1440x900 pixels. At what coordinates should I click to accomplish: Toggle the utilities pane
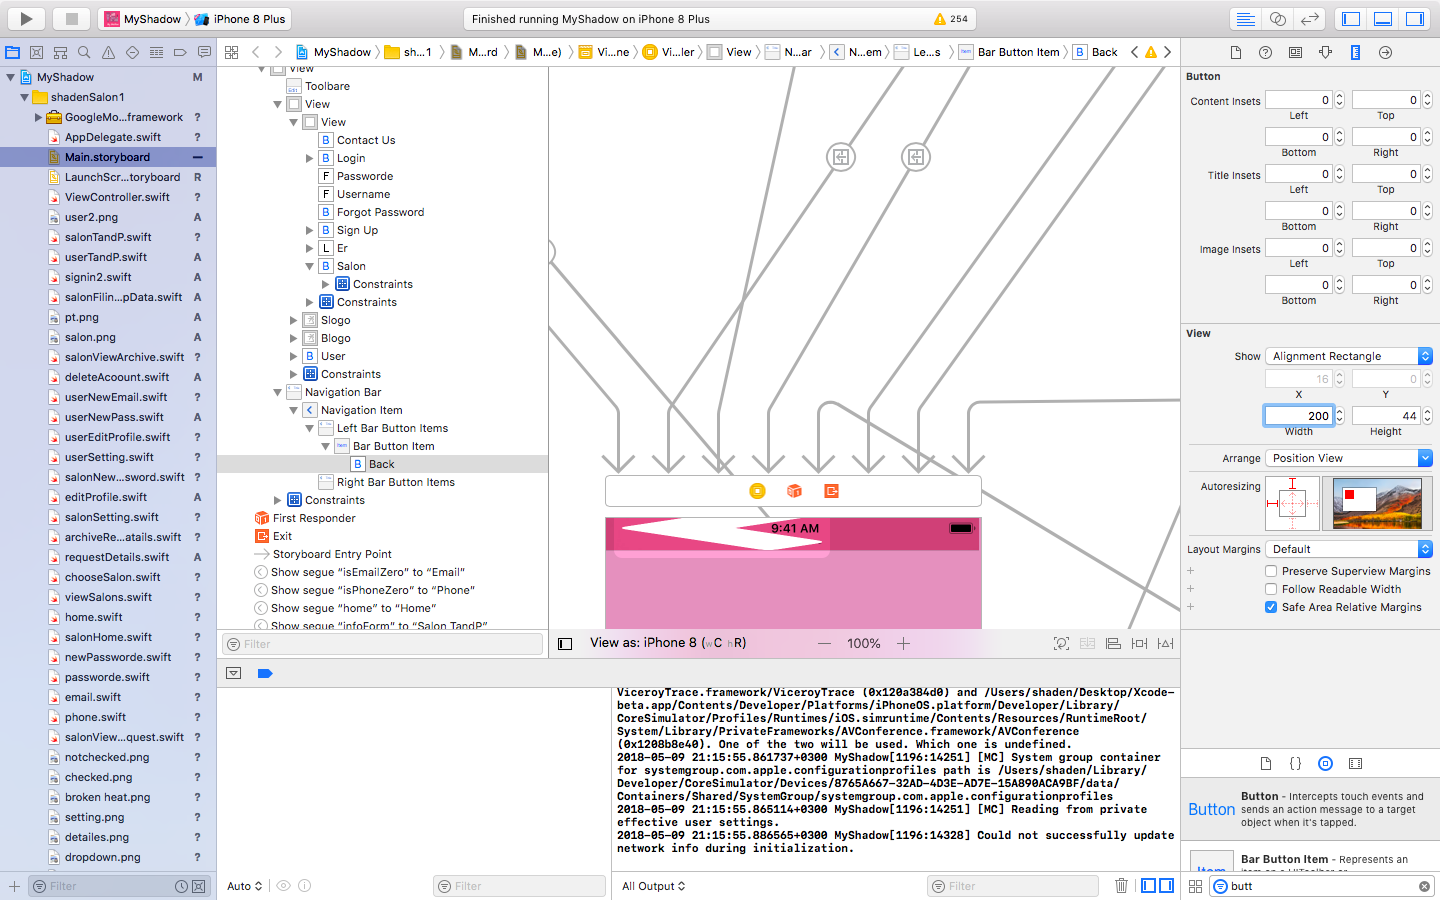coord(1415,19)
